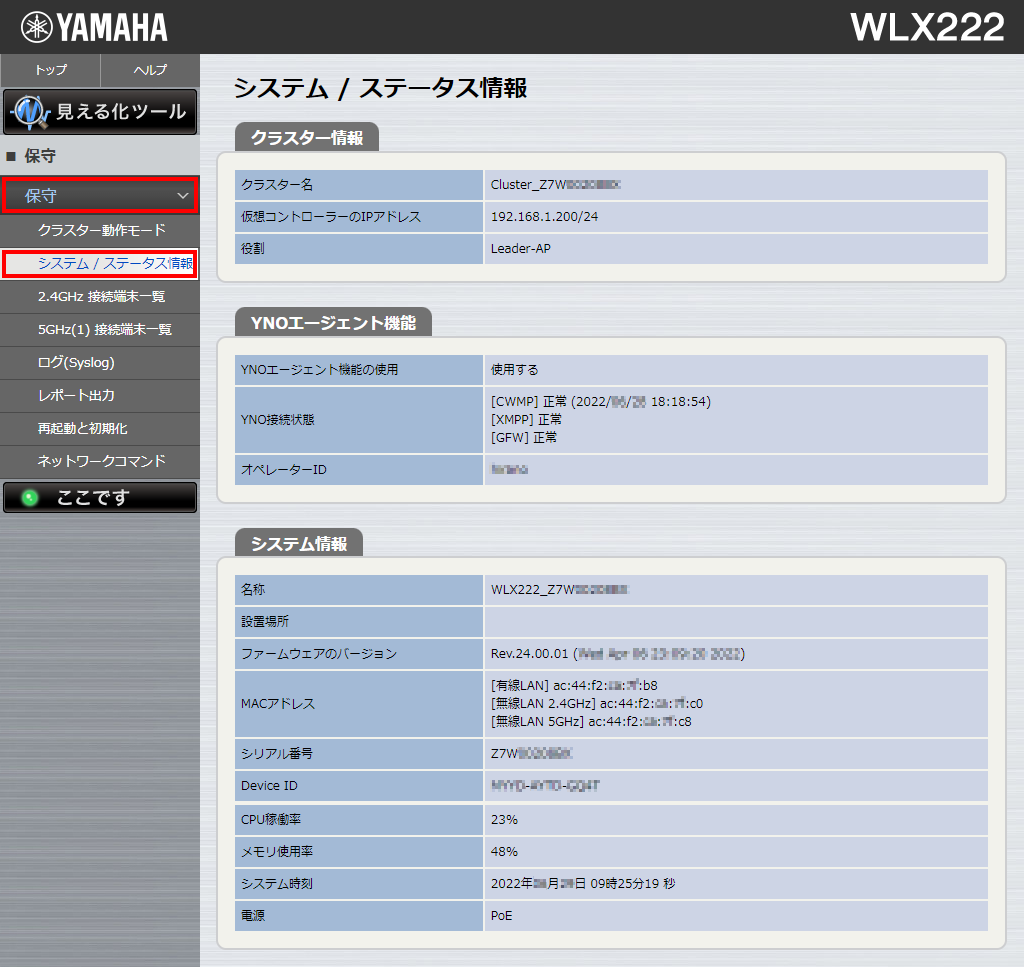
Task: Open the レポート出力 menu item
Action: (76, 396)
